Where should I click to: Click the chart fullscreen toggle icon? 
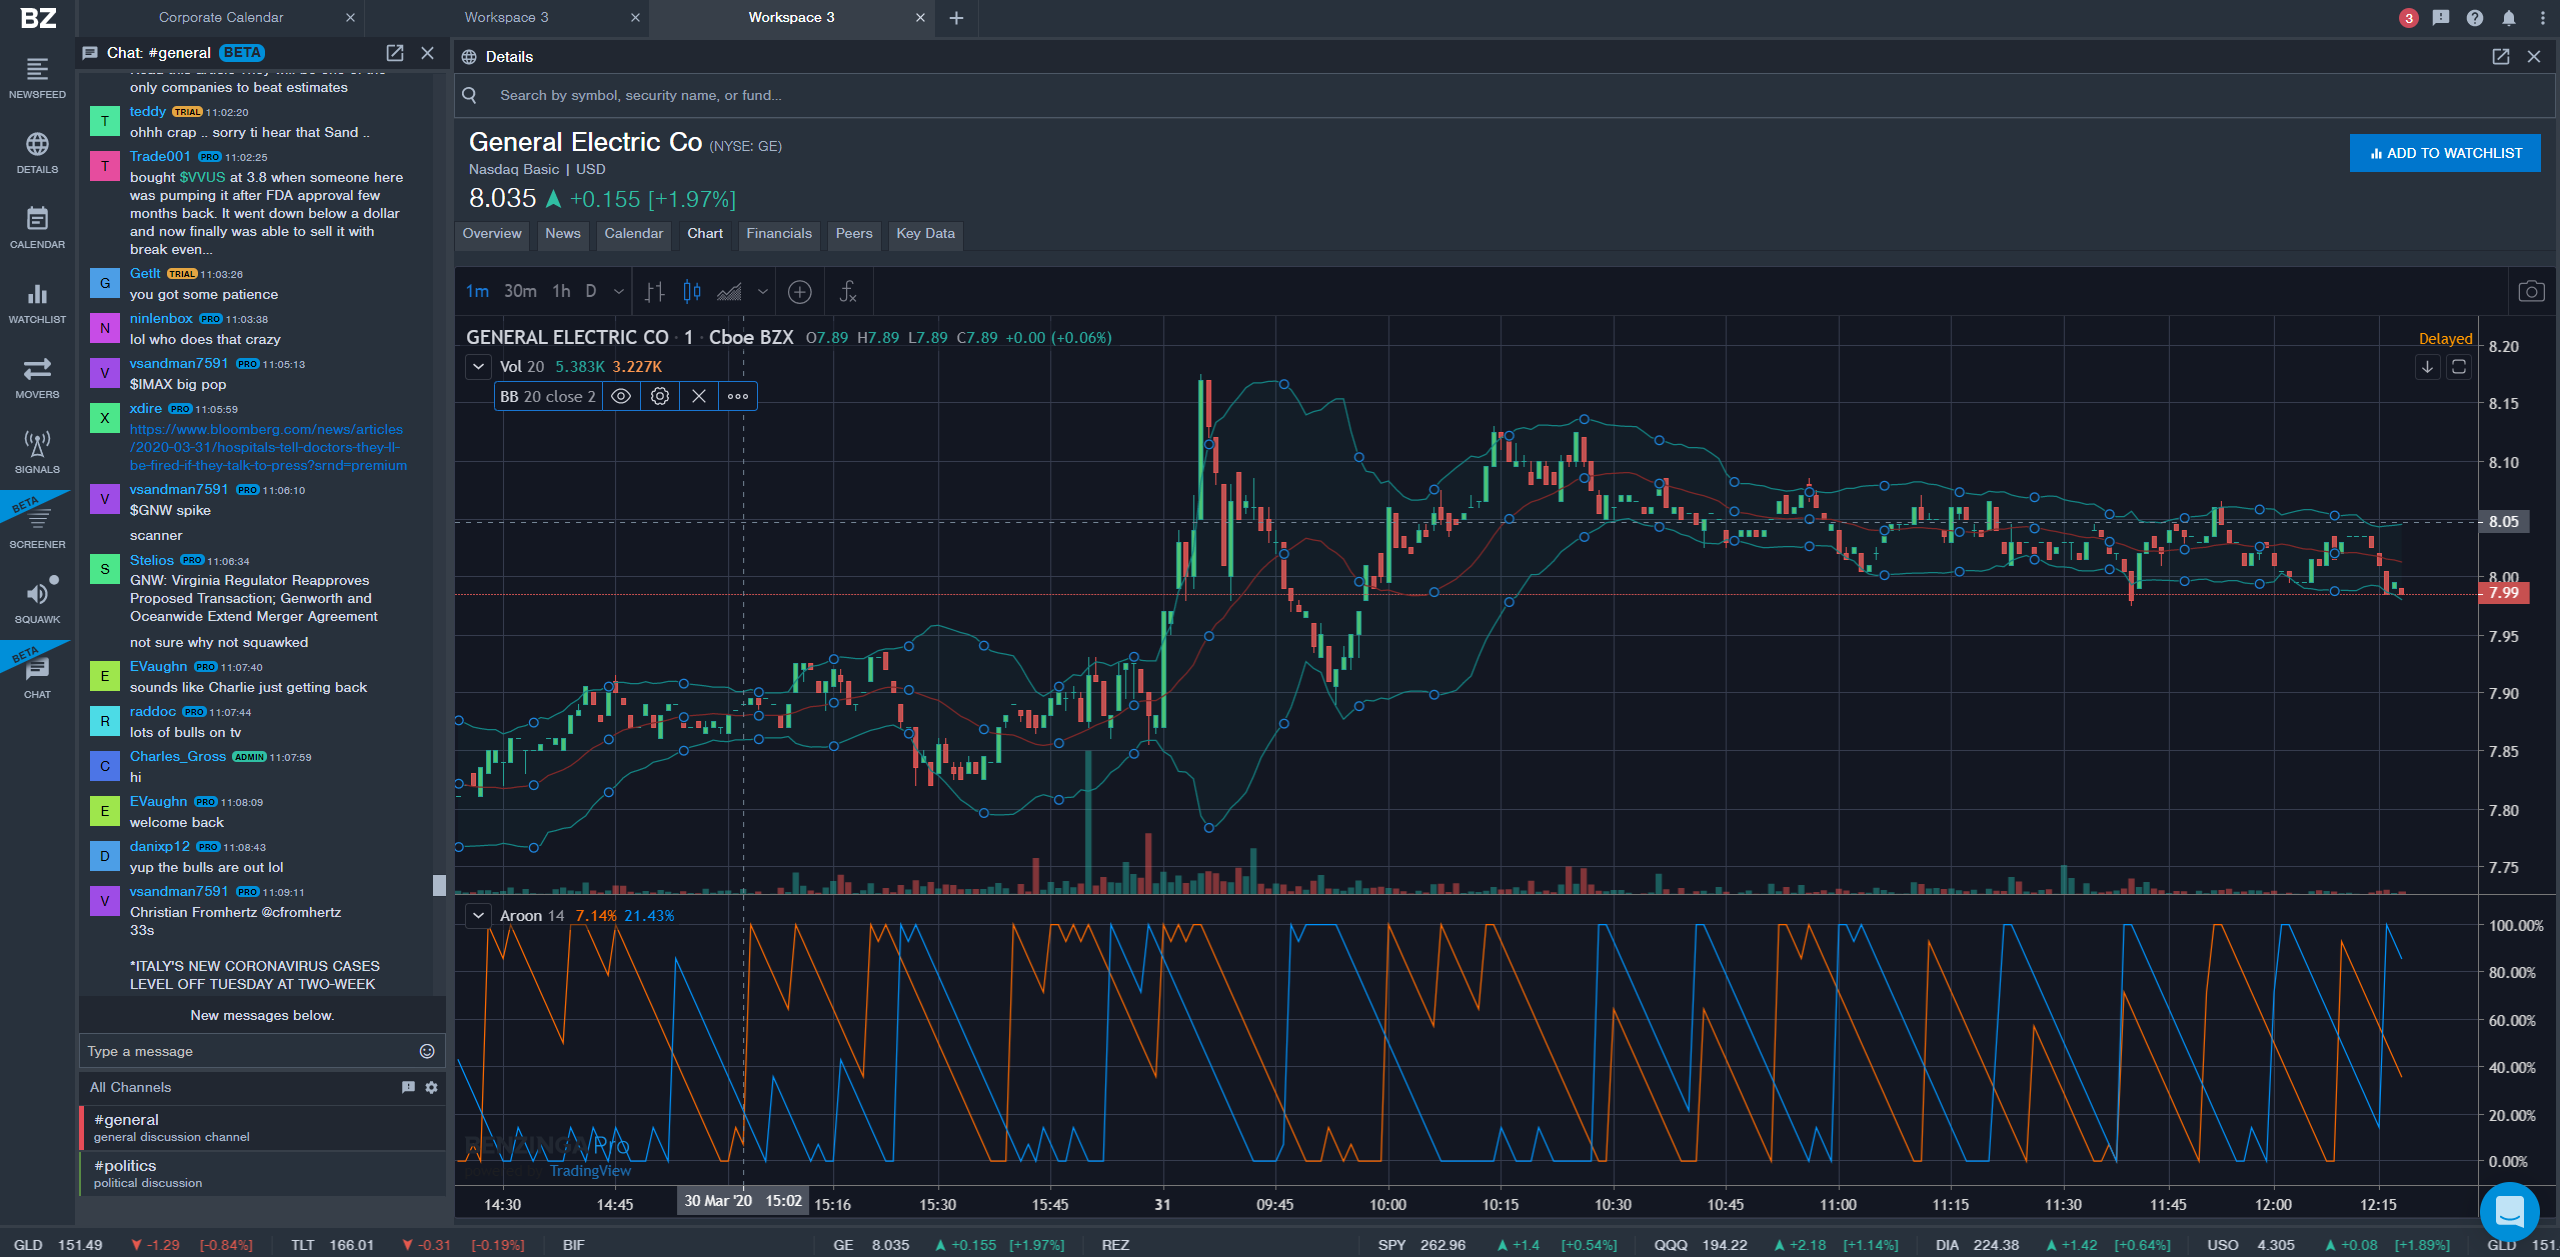pyautogui.click(x=2459, y=367)
